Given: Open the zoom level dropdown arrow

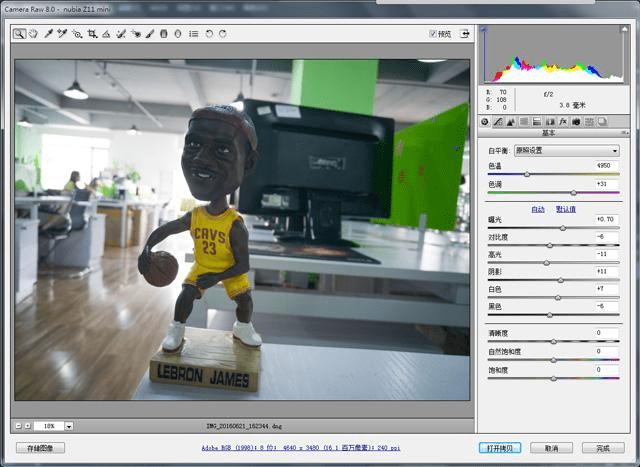Looking at the screenshot, I should (69, 426).
